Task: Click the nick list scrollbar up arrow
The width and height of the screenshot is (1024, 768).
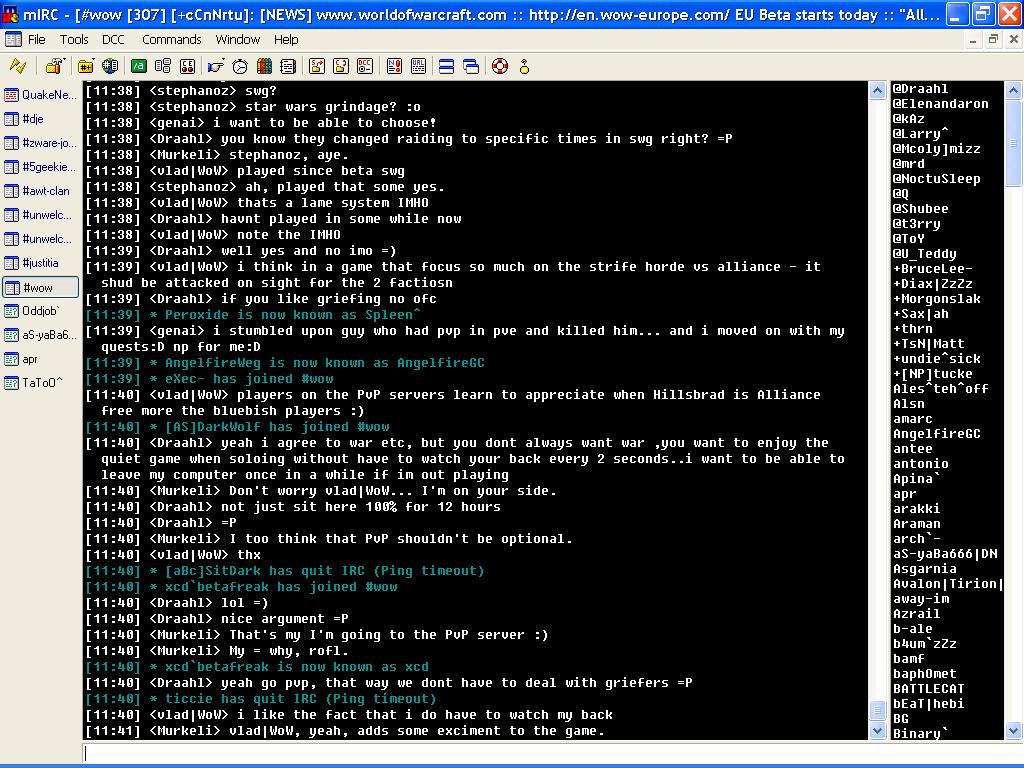Action: click(1013, 90)
